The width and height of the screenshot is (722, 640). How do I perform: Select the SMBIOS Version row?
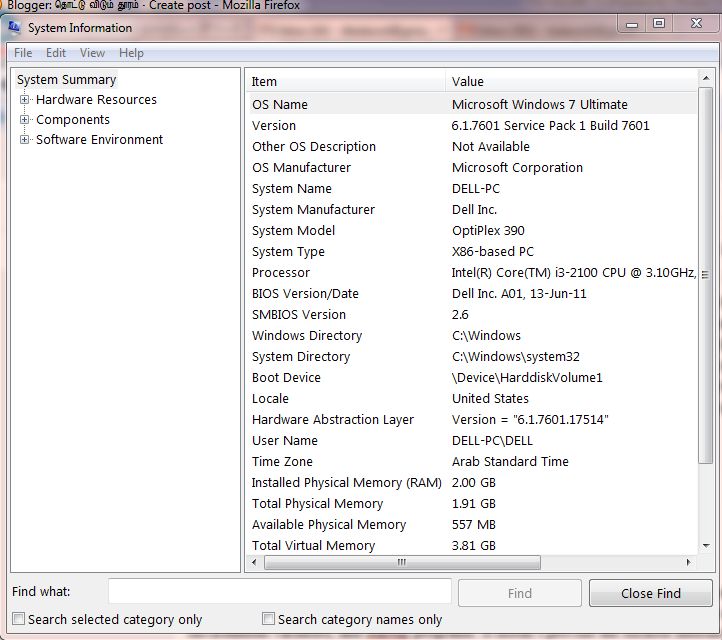(472, 314)
